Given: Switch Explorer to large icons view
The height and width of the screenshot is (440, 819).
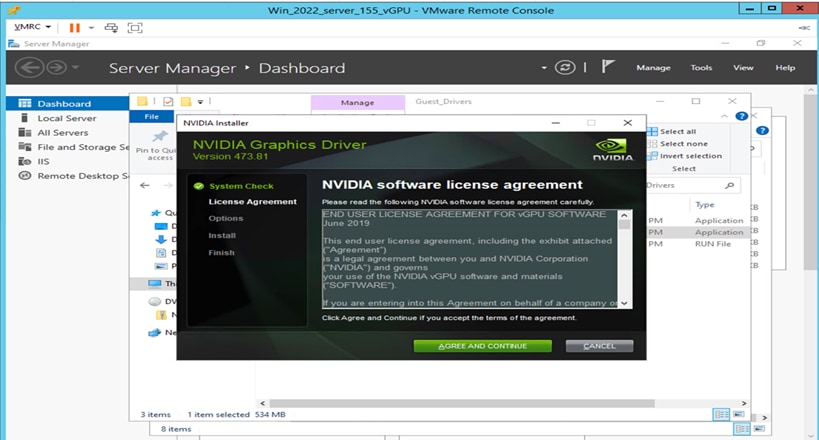Looking at the screenshot, I should 739,414.
